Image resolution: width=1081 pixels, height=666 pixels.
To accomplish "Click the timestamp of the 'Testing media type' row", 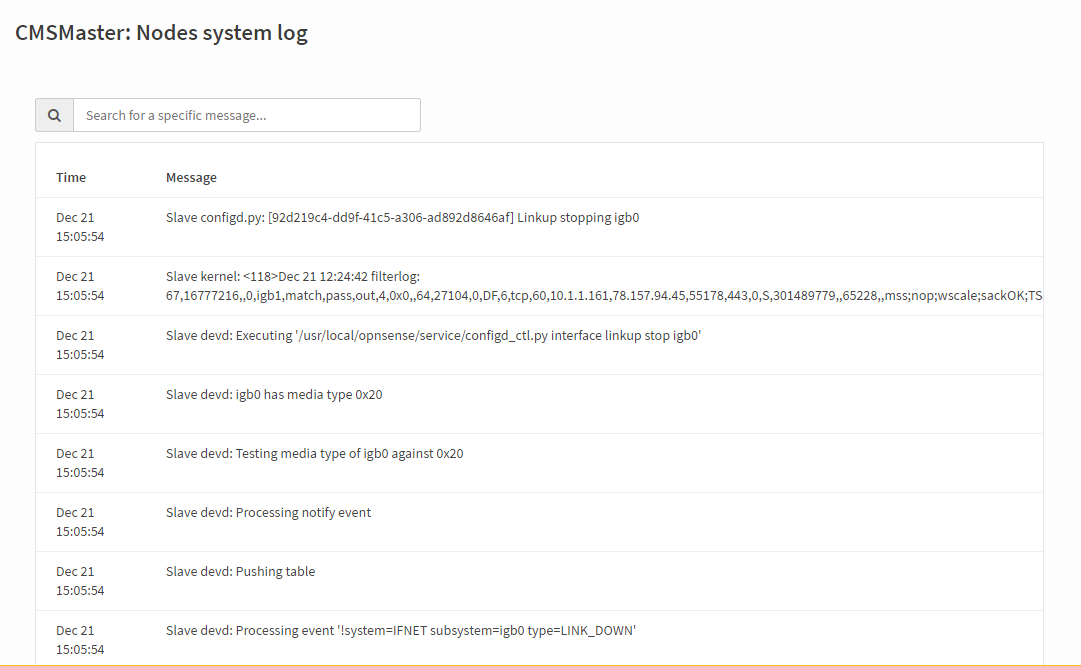I will pyautogui.click(x=80, y=463).
